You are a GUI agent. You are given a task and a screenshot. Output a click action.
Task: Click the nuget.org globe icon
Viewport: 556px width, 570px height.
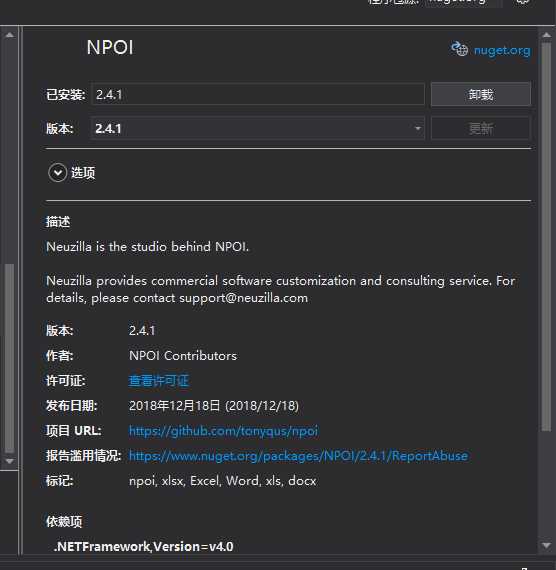tap(459, 49)
